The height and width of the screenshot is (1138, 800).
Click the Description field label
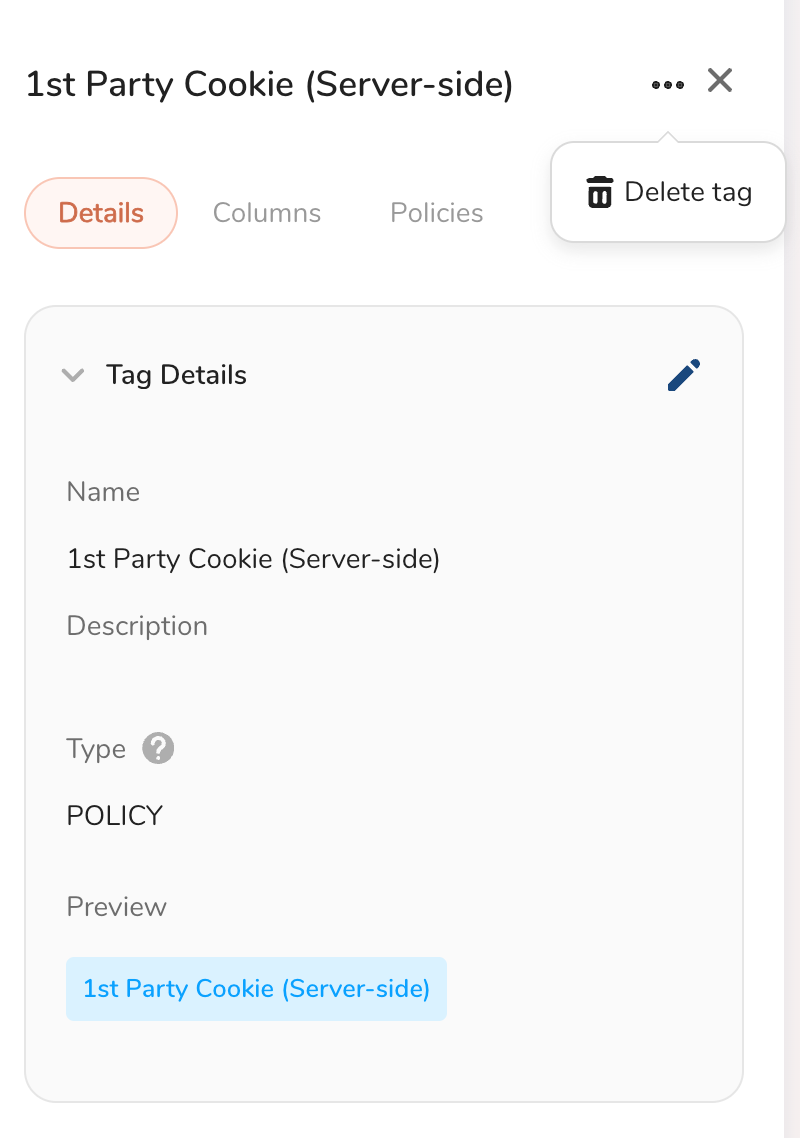point(137,626)
